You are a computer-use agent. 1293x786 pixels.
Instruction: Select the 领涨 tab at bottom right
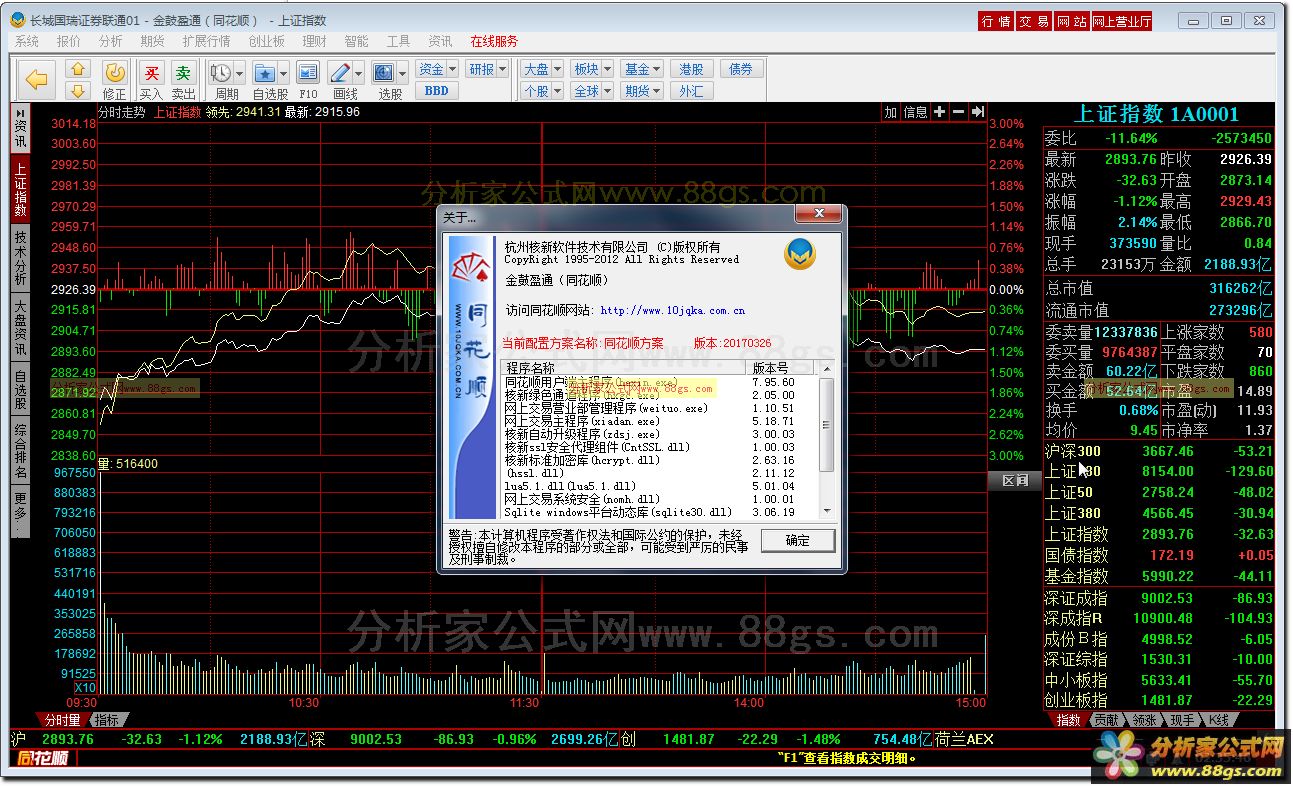pos(1144,720)
